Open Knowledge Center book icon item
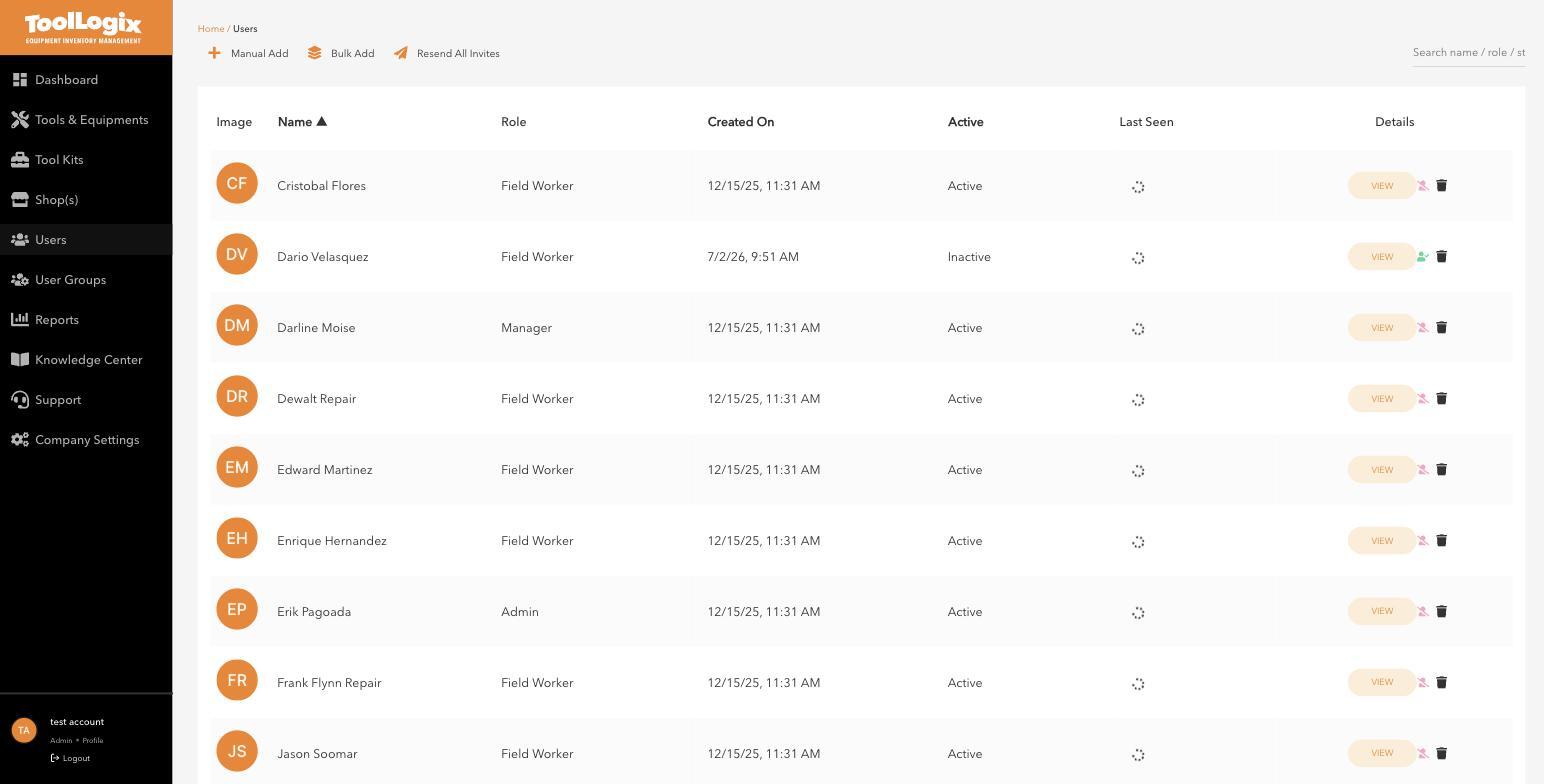This screenshot has height=784, width=1544. pos(86,360)
